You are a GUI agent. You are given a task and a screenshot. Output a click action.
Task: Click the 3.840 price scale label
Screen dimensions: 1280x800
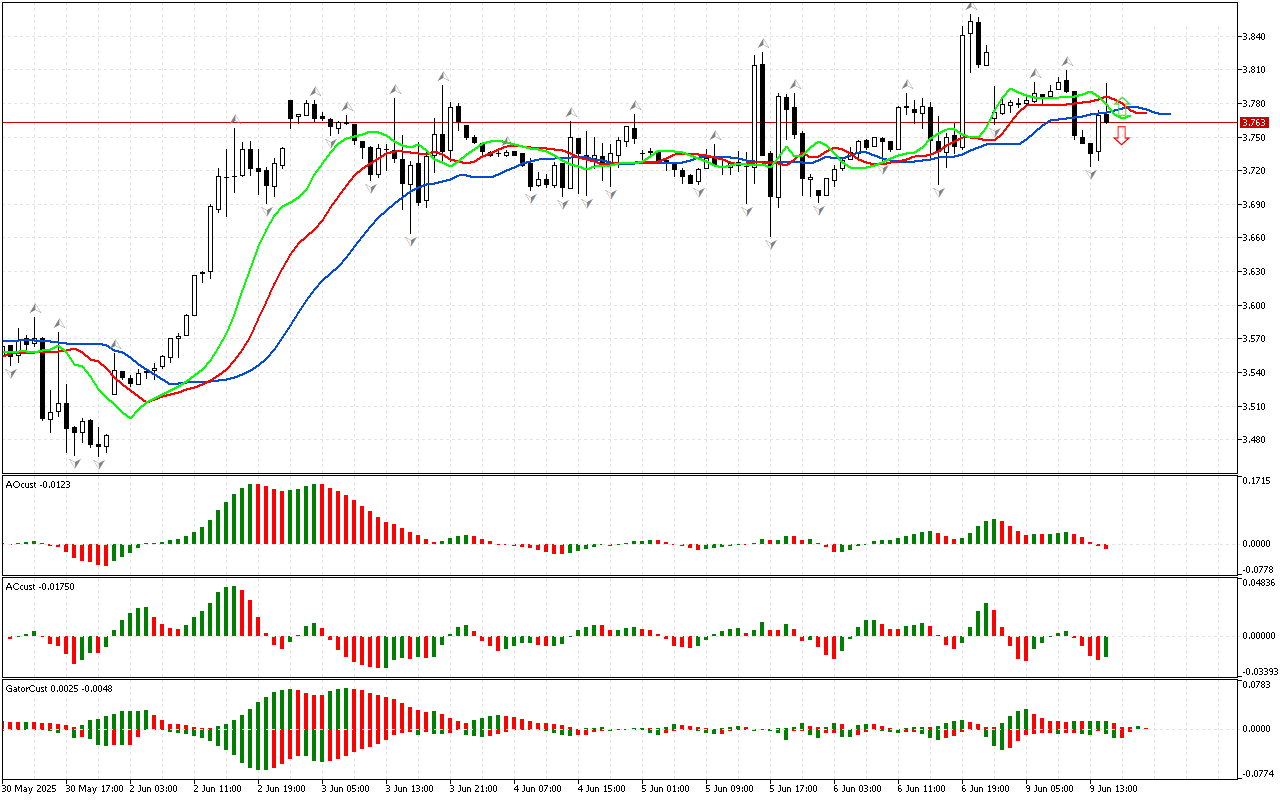[x=1255, y=37]
